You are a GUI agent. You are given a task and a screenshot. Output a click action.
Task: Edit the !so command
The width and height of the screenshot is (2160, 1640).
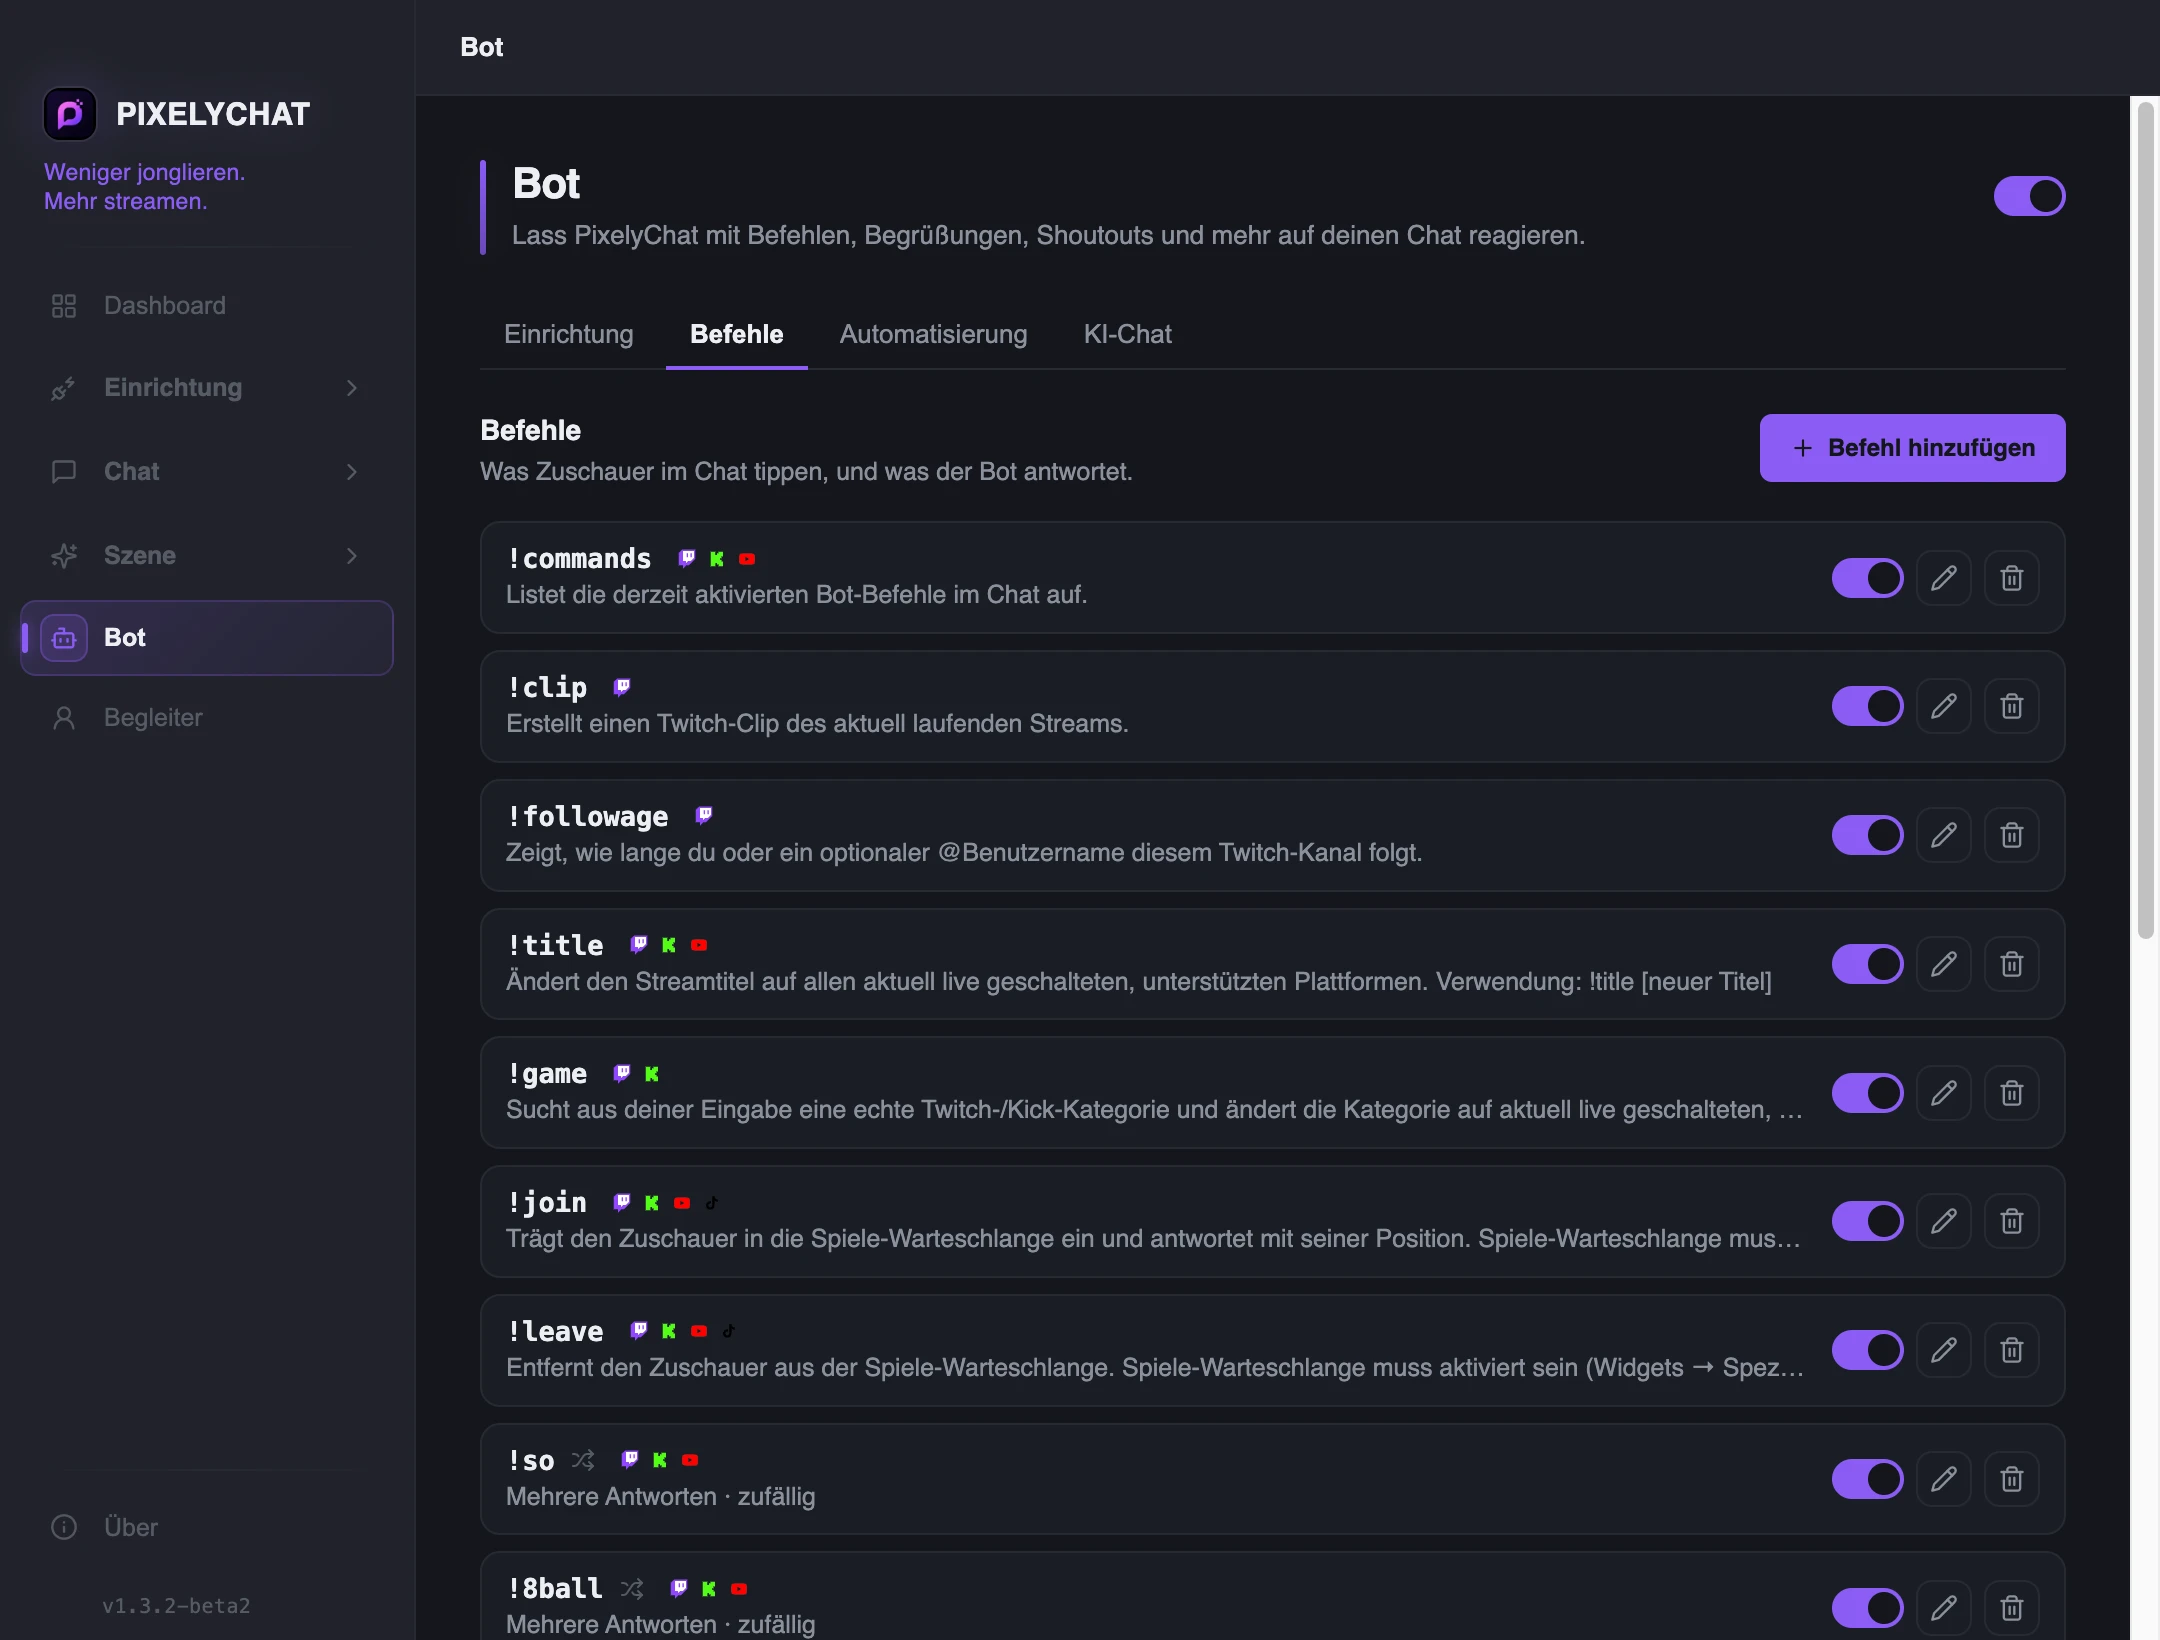[x=1943, y=1479]
